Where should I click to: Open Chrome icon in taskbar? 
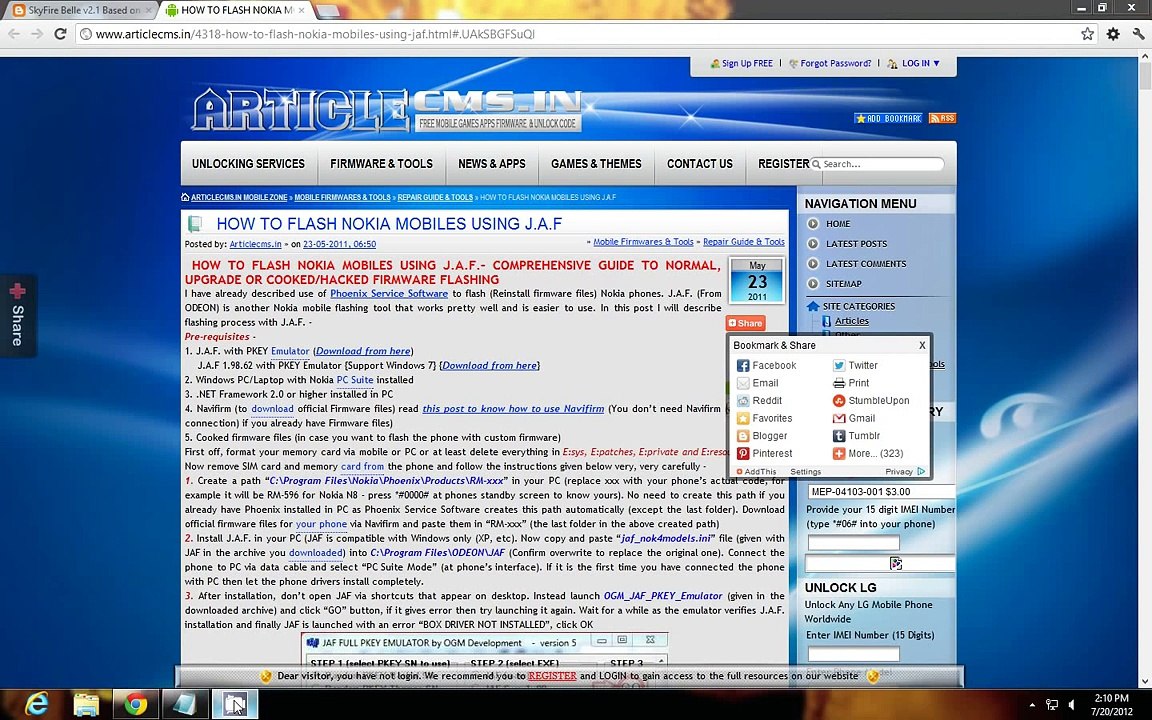135,705
